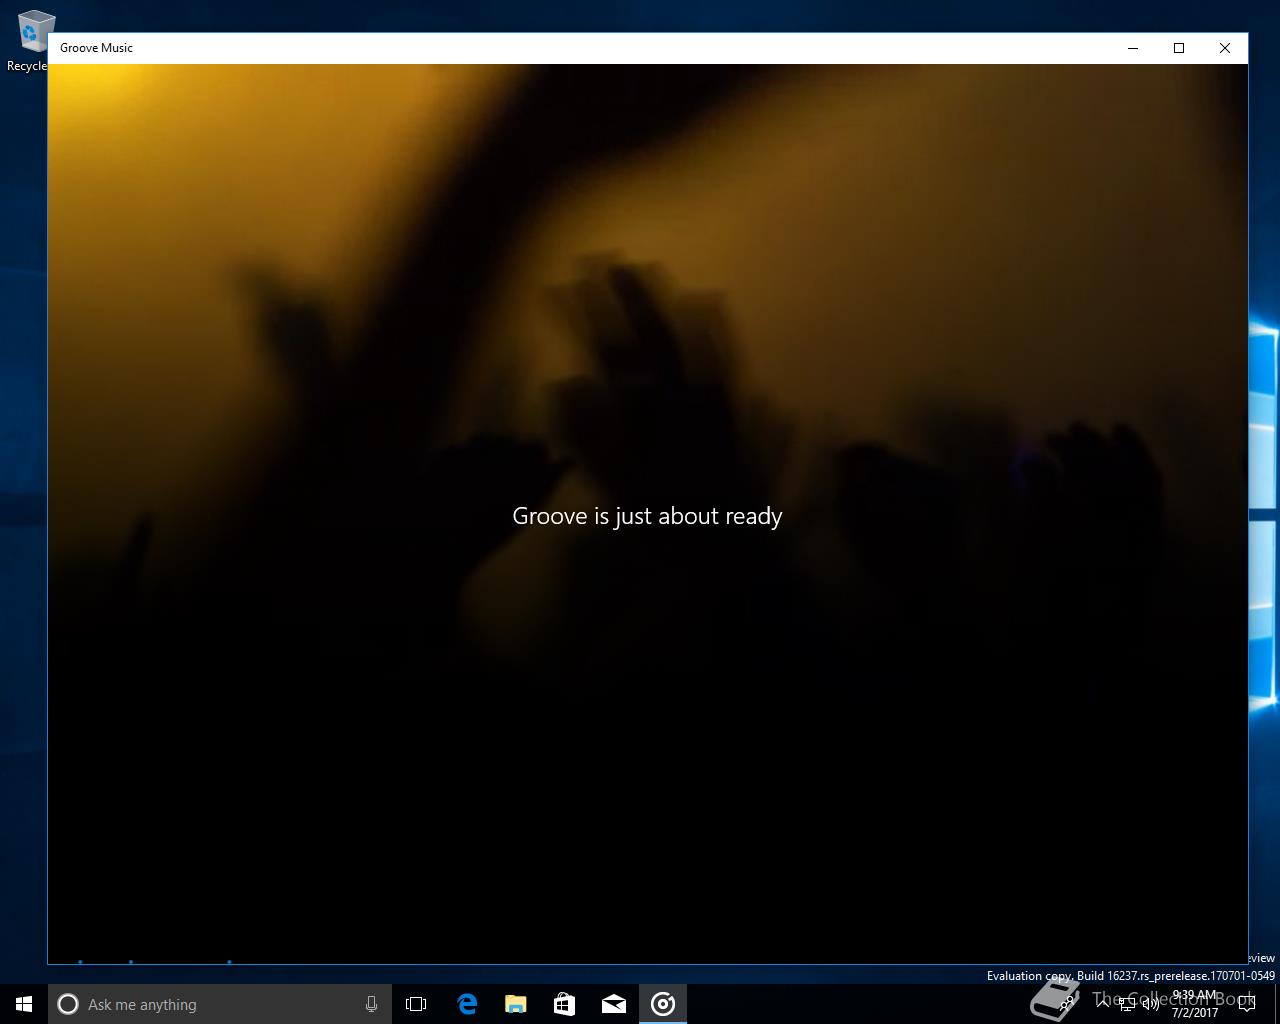Open the Mail app from the taskbar
This screenshot has height=1024, width=1280.
tap(614, 1004)
